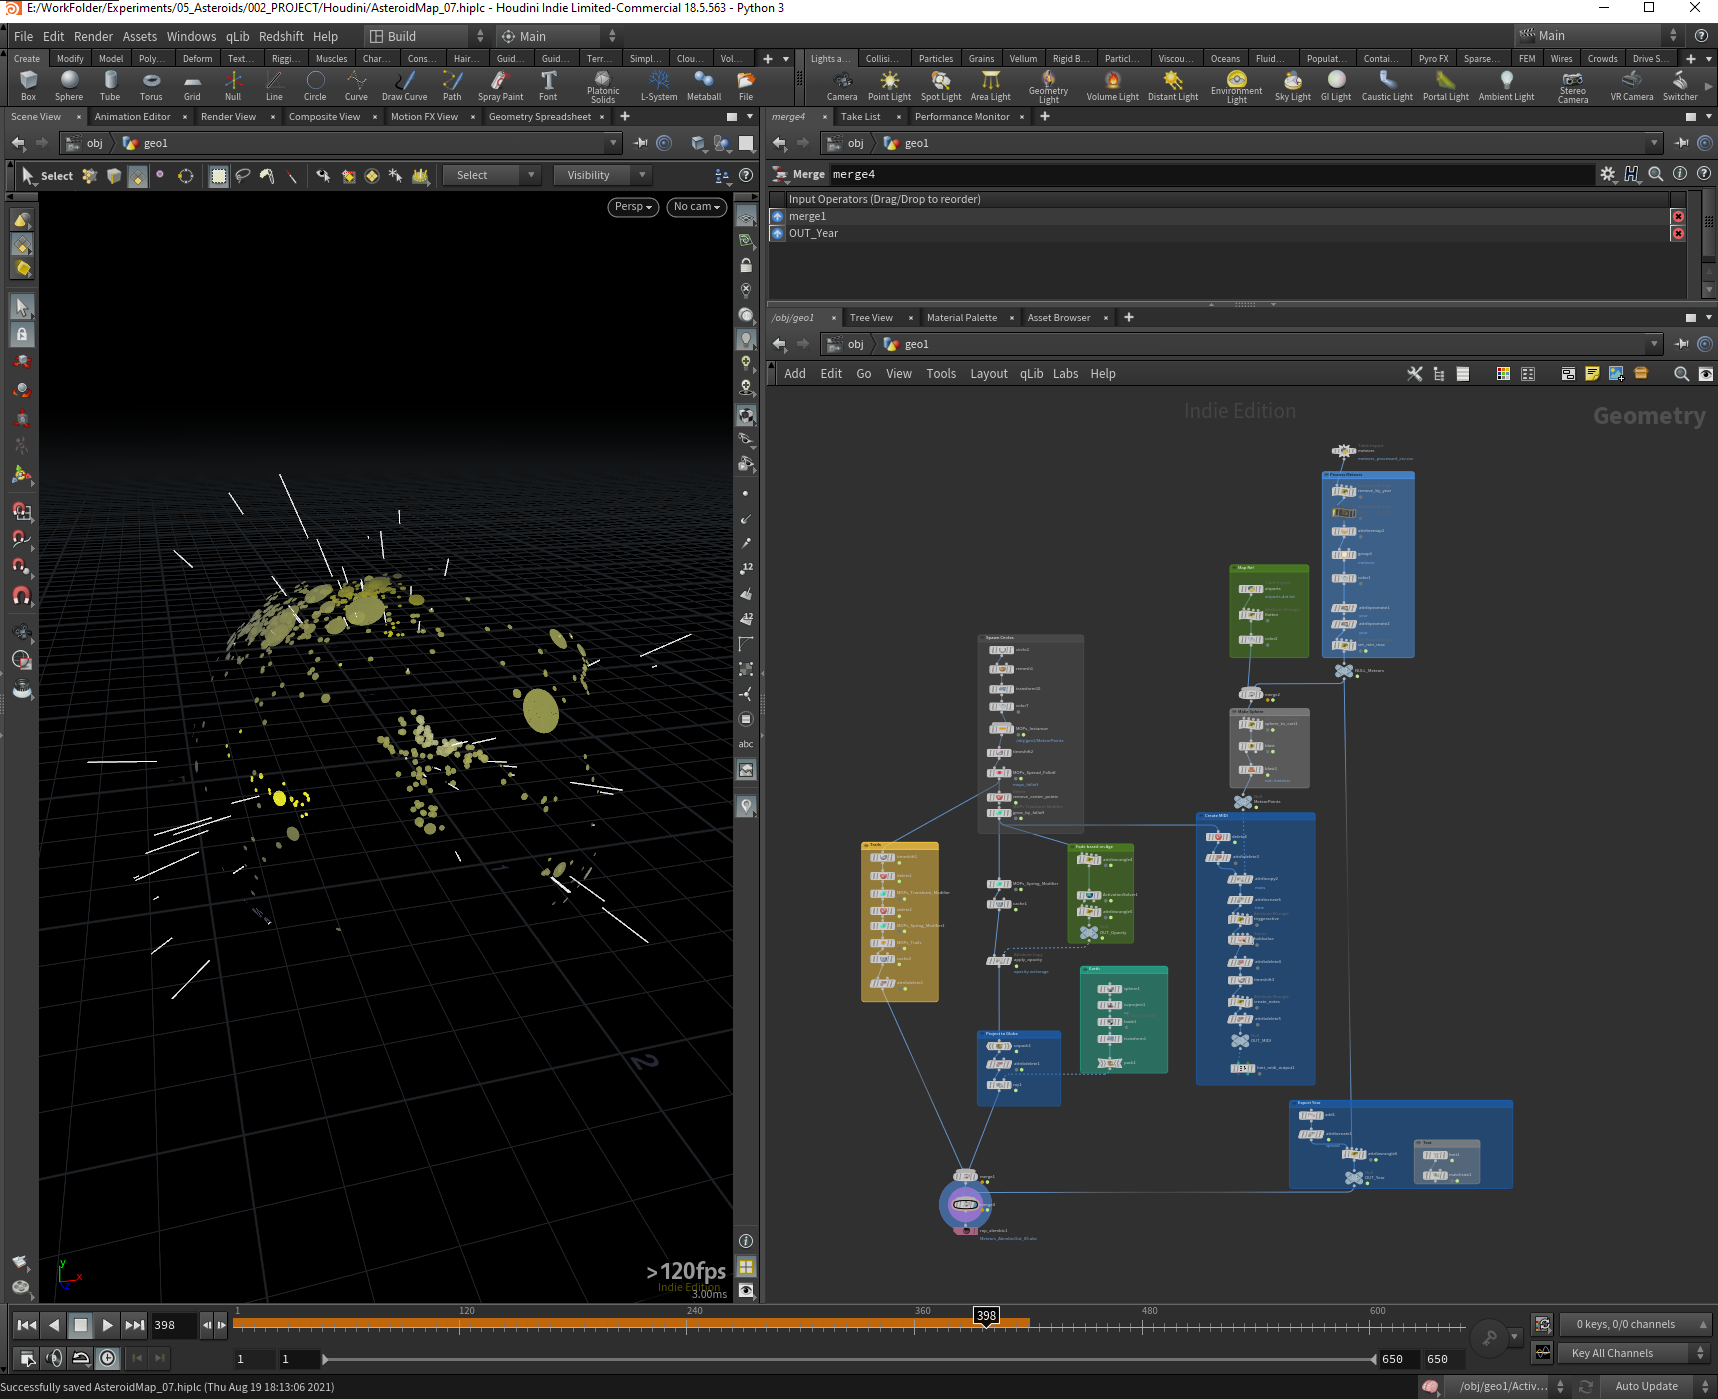Create a Switcher object
Image resolution: width=1718 pixels, height=1399 pixels.
pyautogui.click(x=1680, y=86)
